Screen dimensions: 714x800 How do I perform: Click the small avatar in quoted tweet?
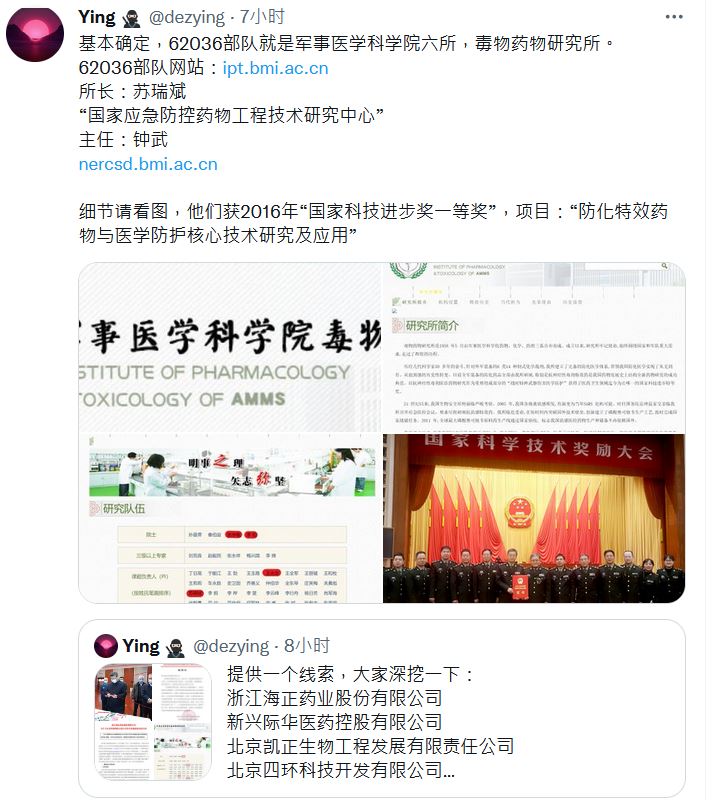tap(106, 646)
